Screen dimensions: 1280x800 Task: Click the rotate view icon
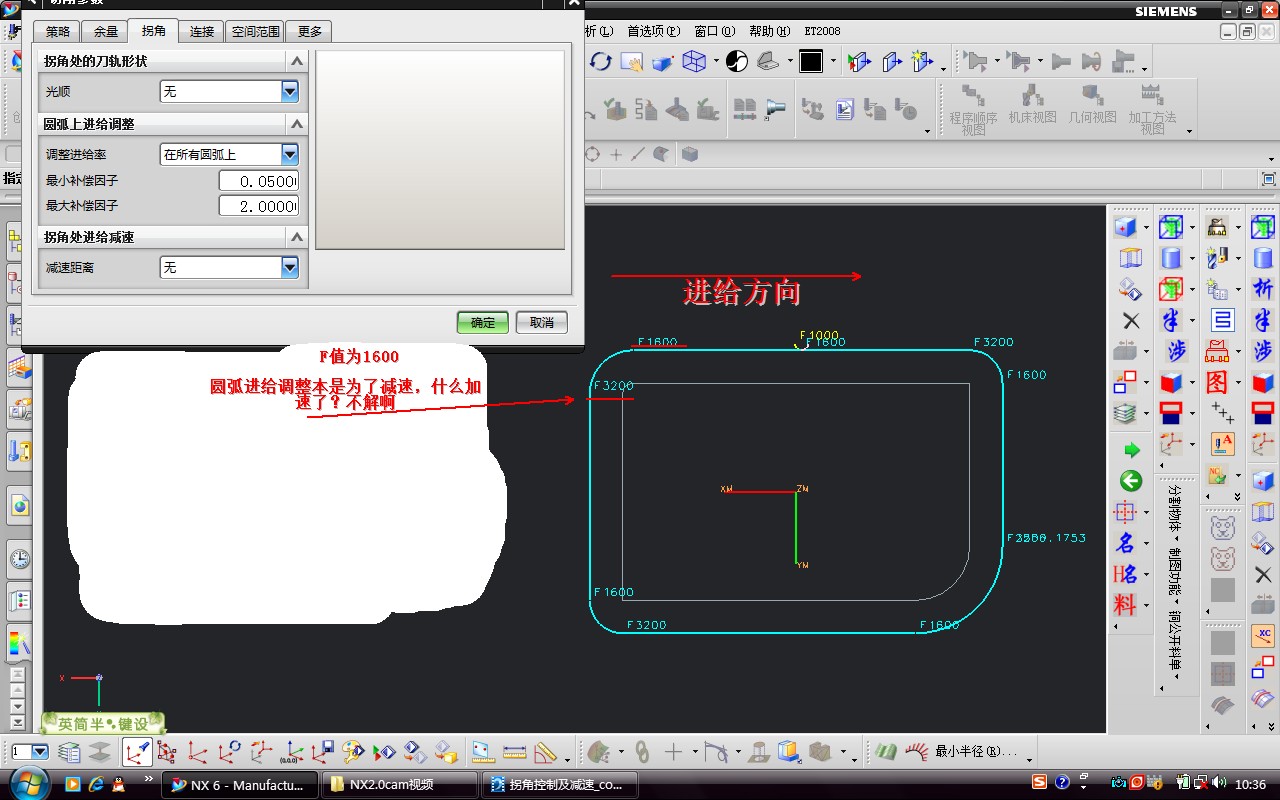pyautogui.click(x=600, y=62)
